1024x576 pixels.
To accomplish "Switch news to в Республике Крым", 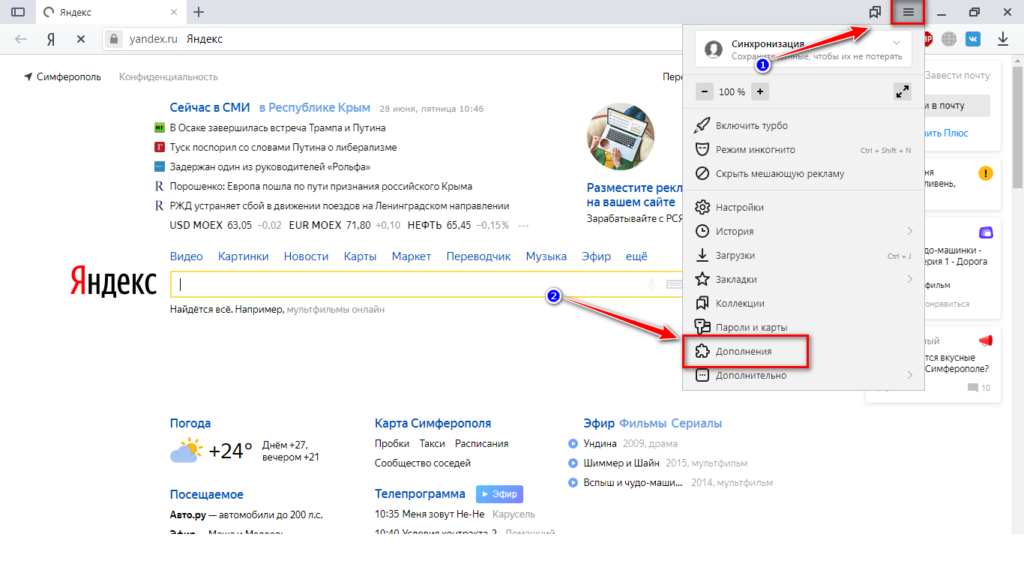I will (315, 108).
